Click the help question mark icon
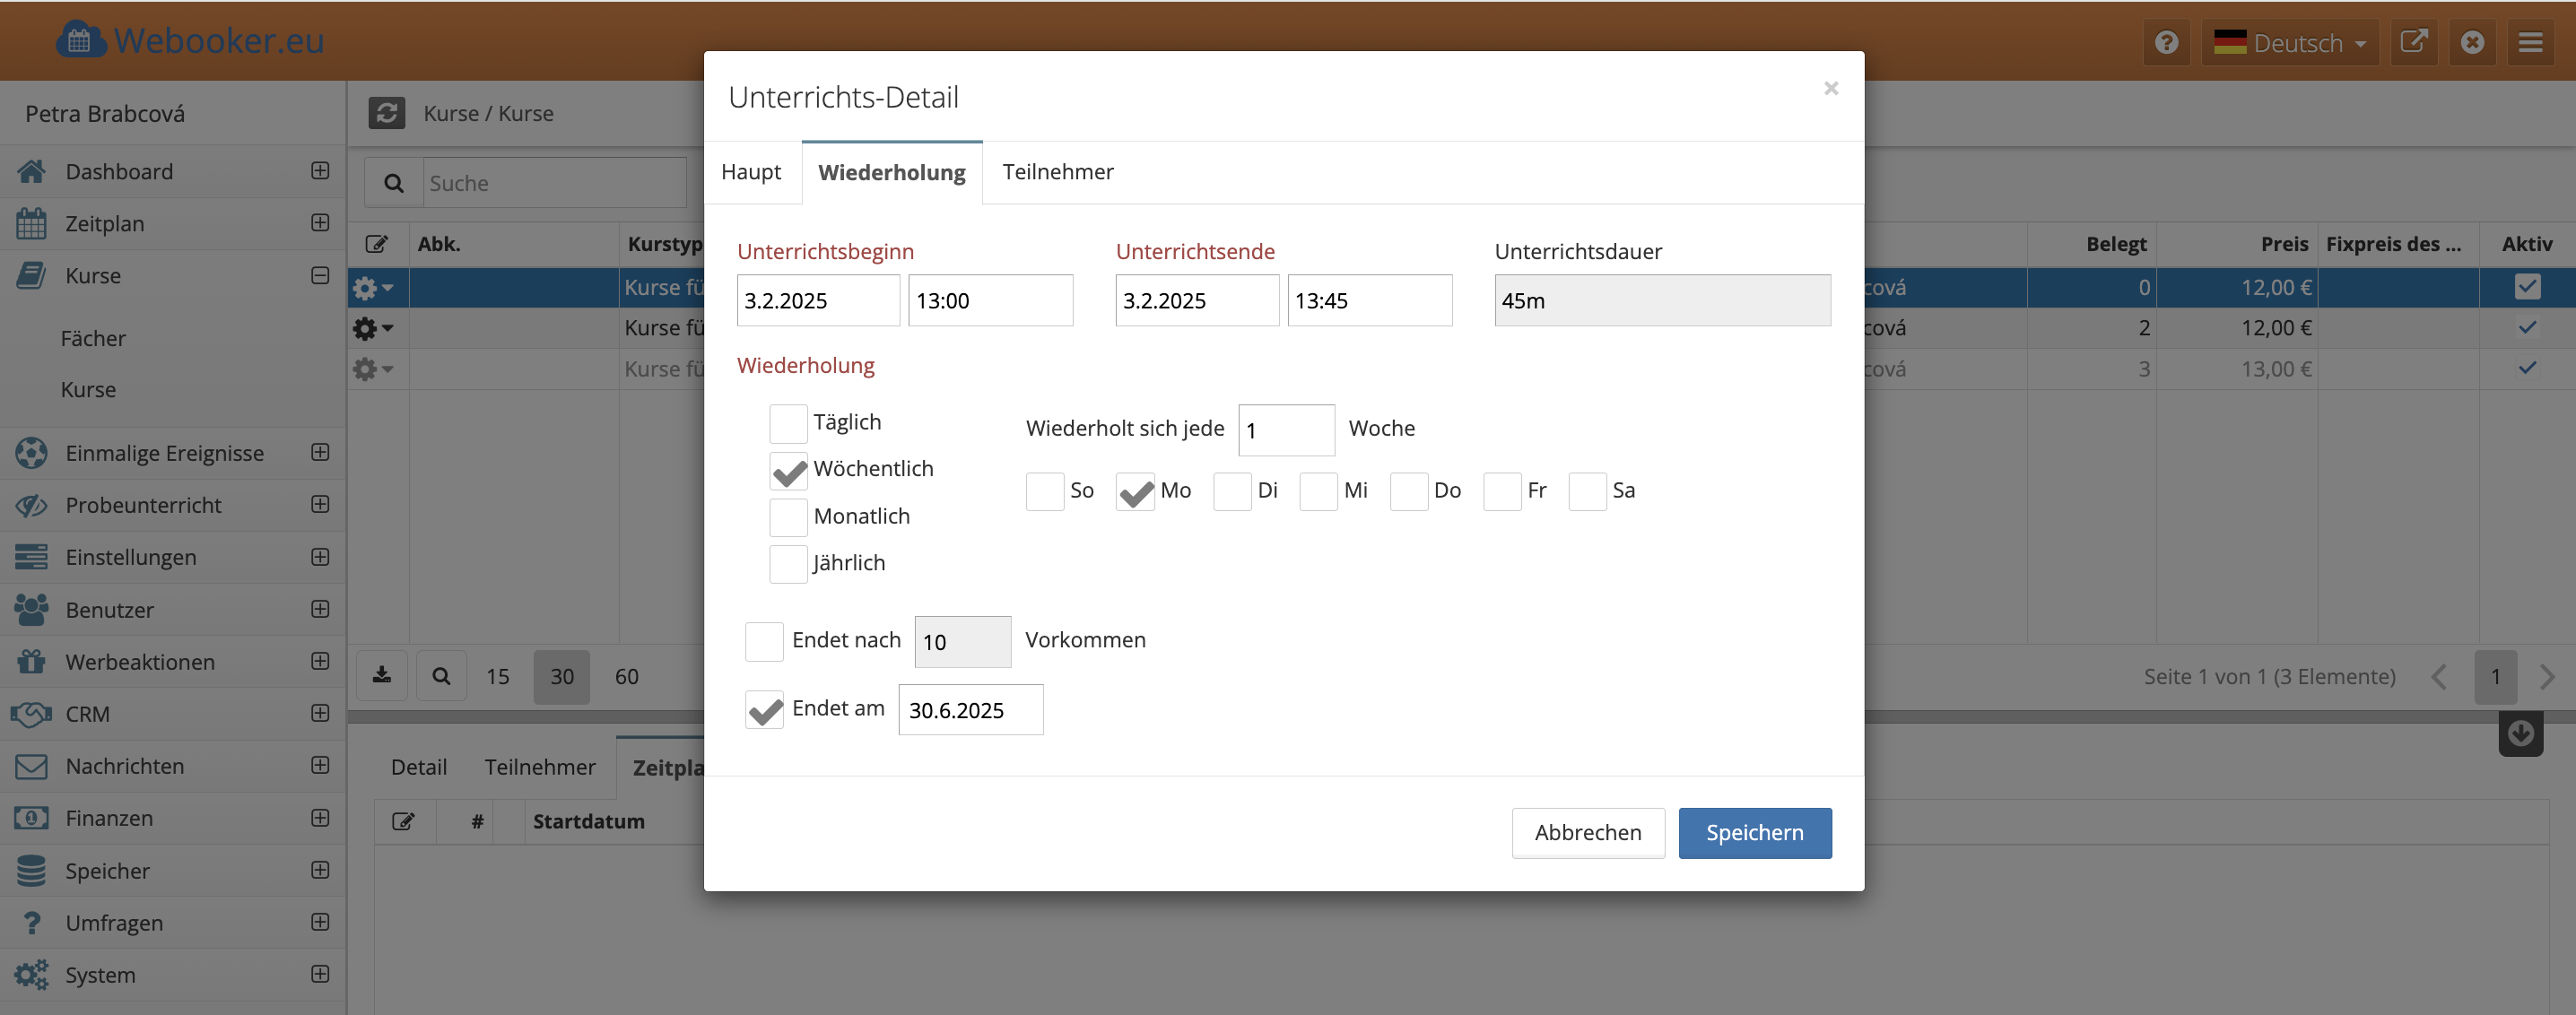 click(x=2166, y=42)
